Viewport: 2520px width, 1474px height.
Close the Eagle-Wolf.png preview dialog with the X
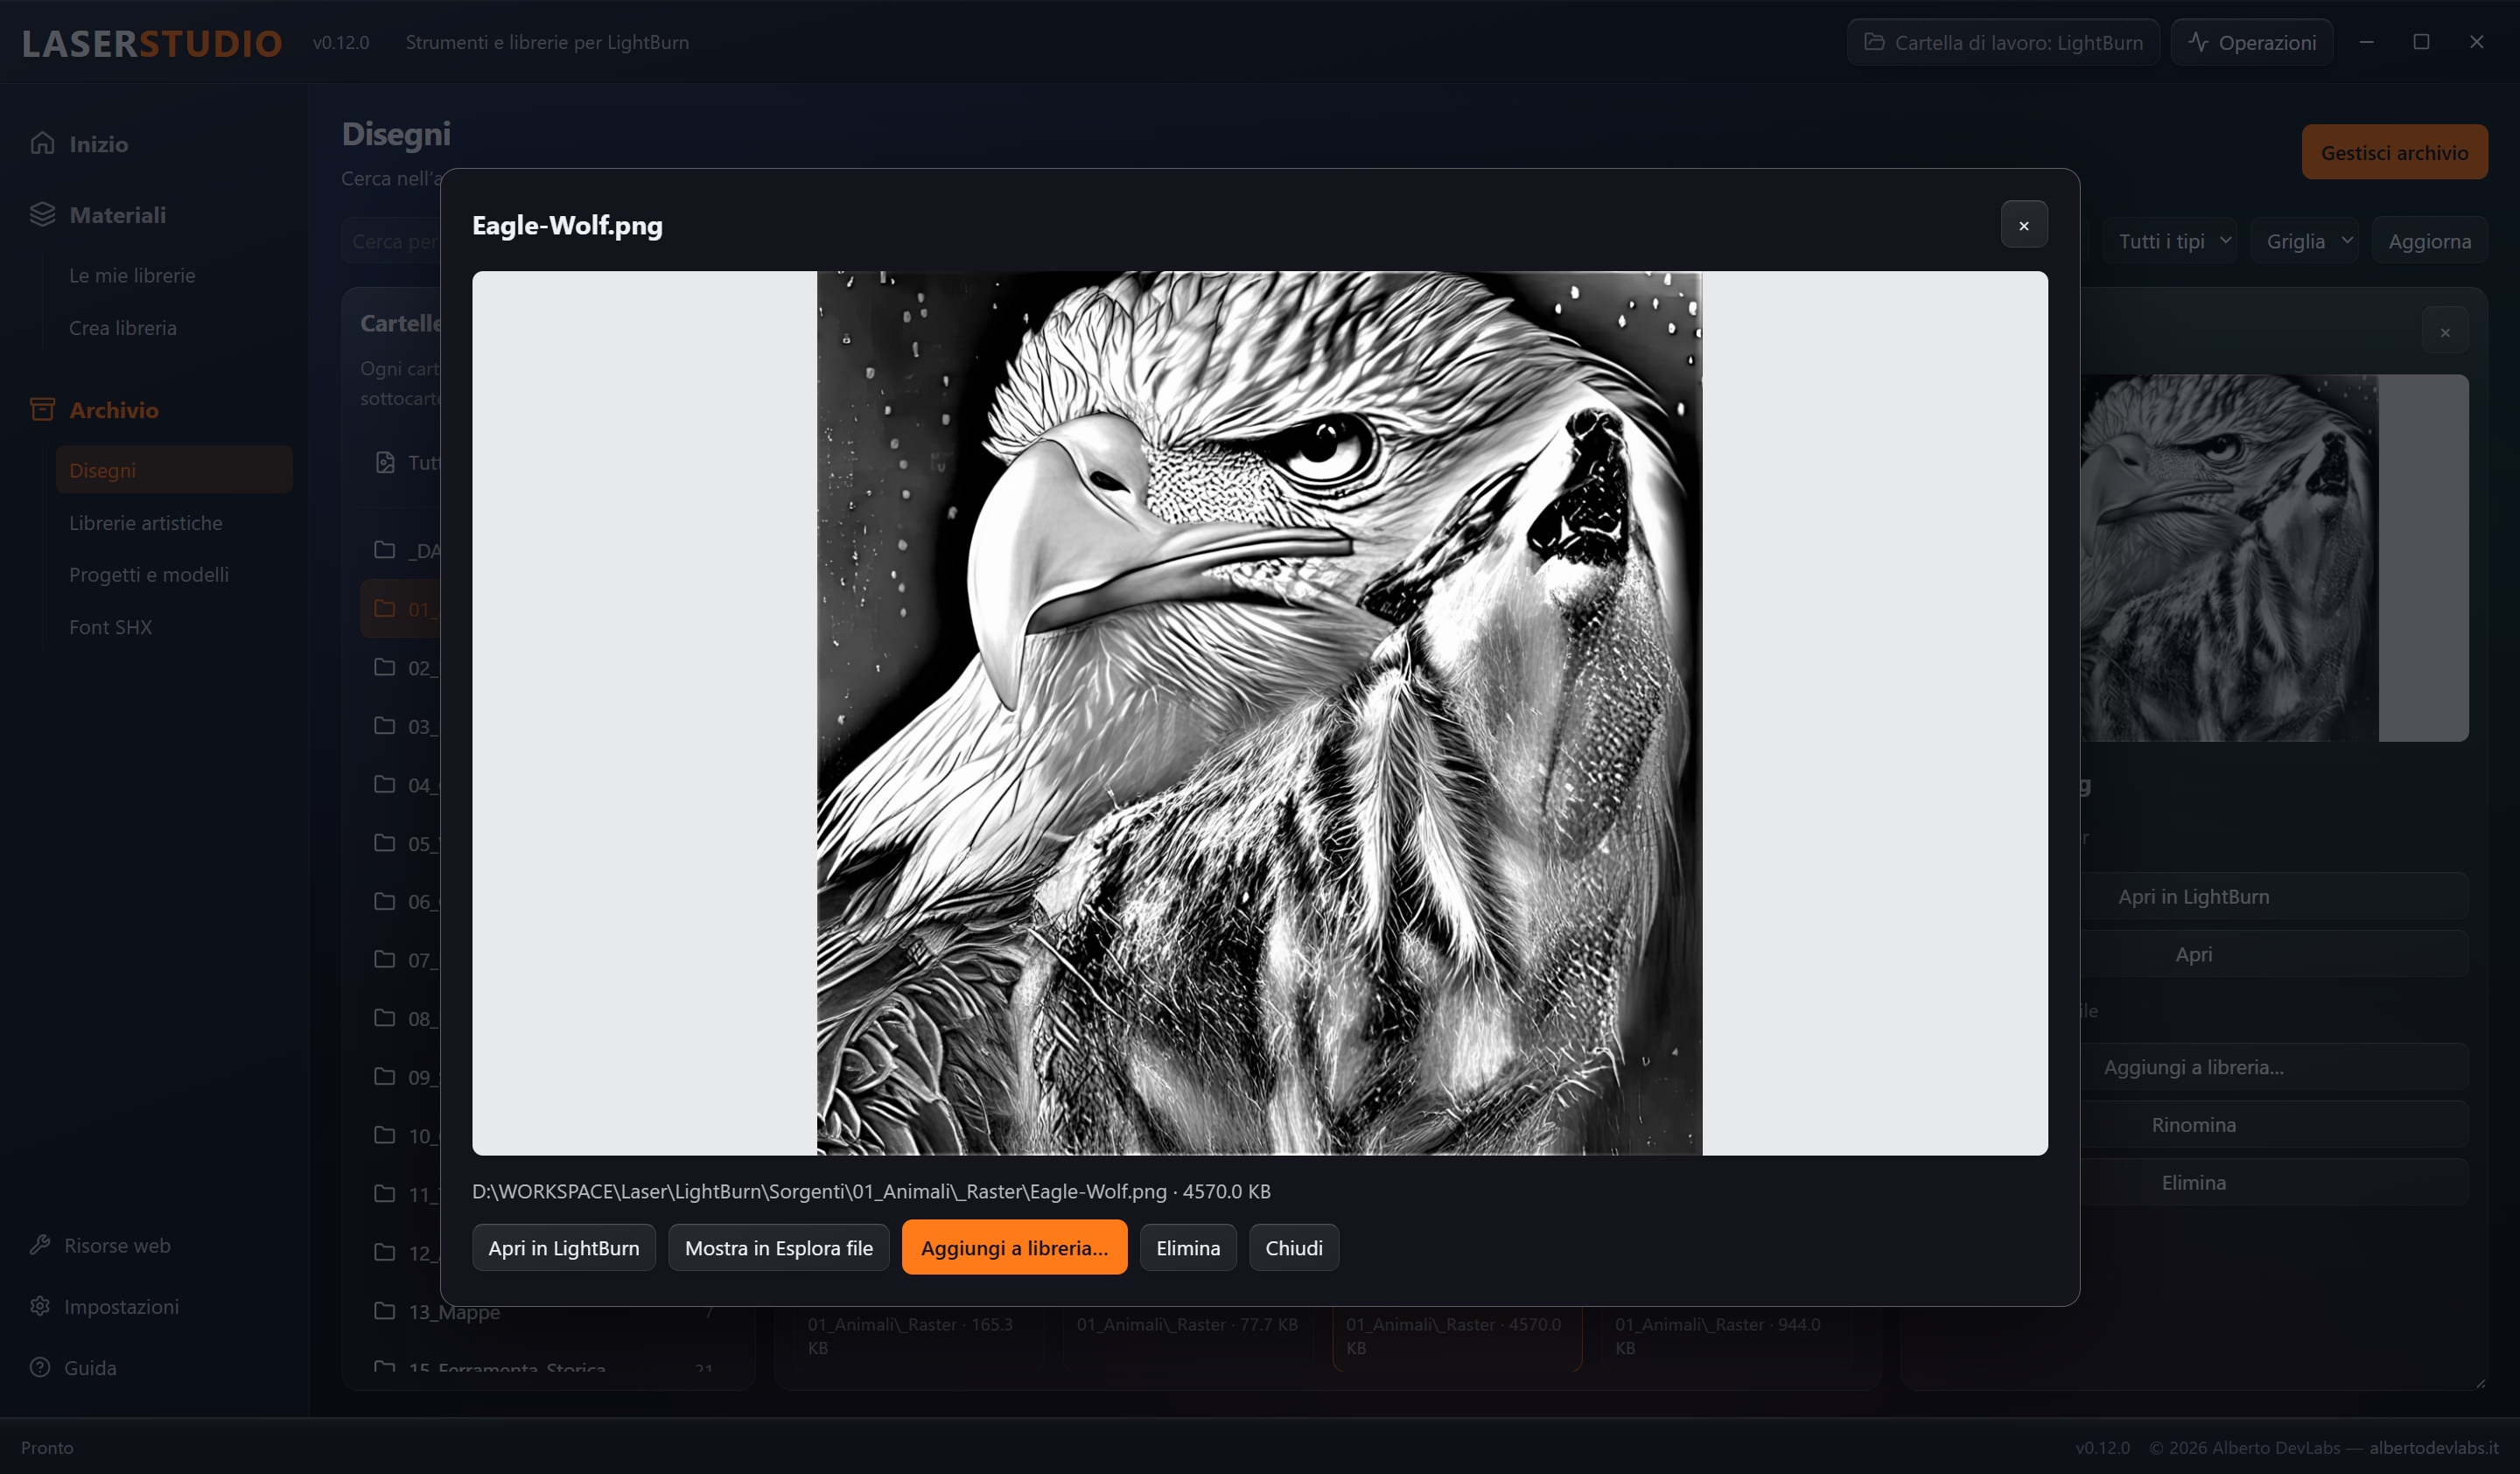pyautogui.click(x=2023, y=225)
